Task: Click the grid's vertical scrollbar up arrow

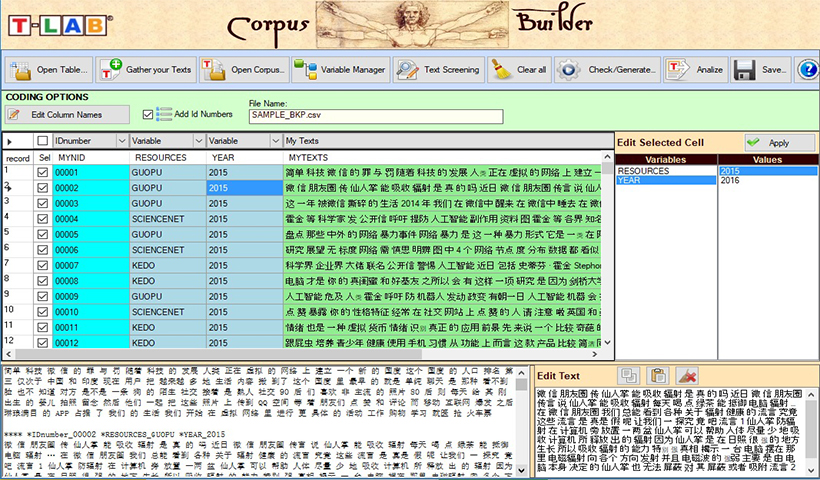Action: pos(607,156)
